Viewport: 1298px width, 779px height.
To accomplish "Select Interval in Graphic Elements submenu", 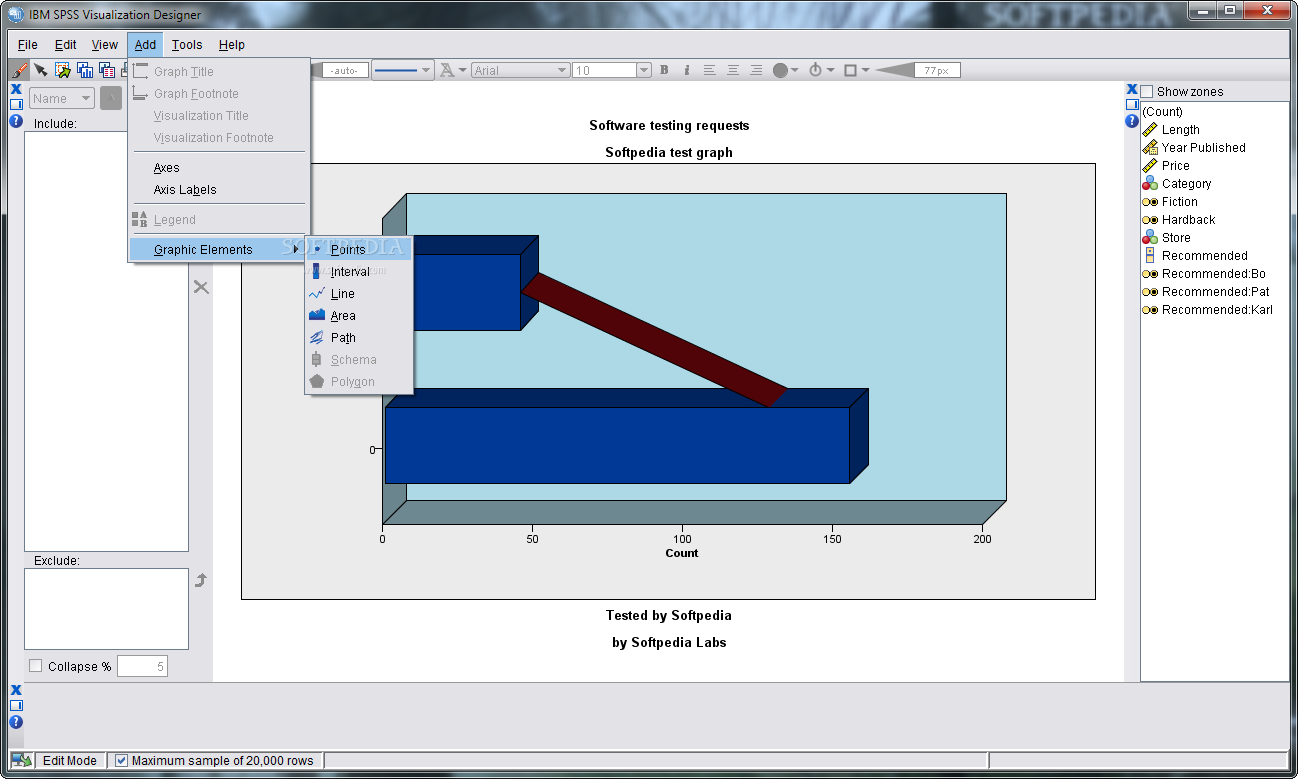I will pyautogui.click(x=359, y=272).
